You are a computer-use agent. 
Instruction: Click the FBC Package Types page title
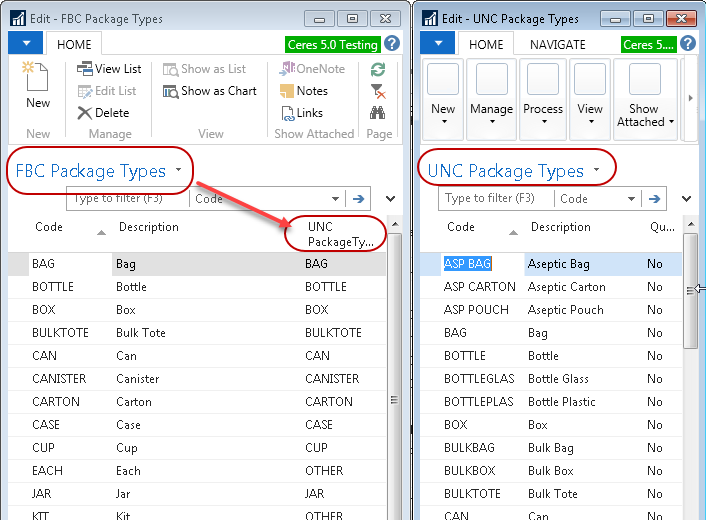91,171
